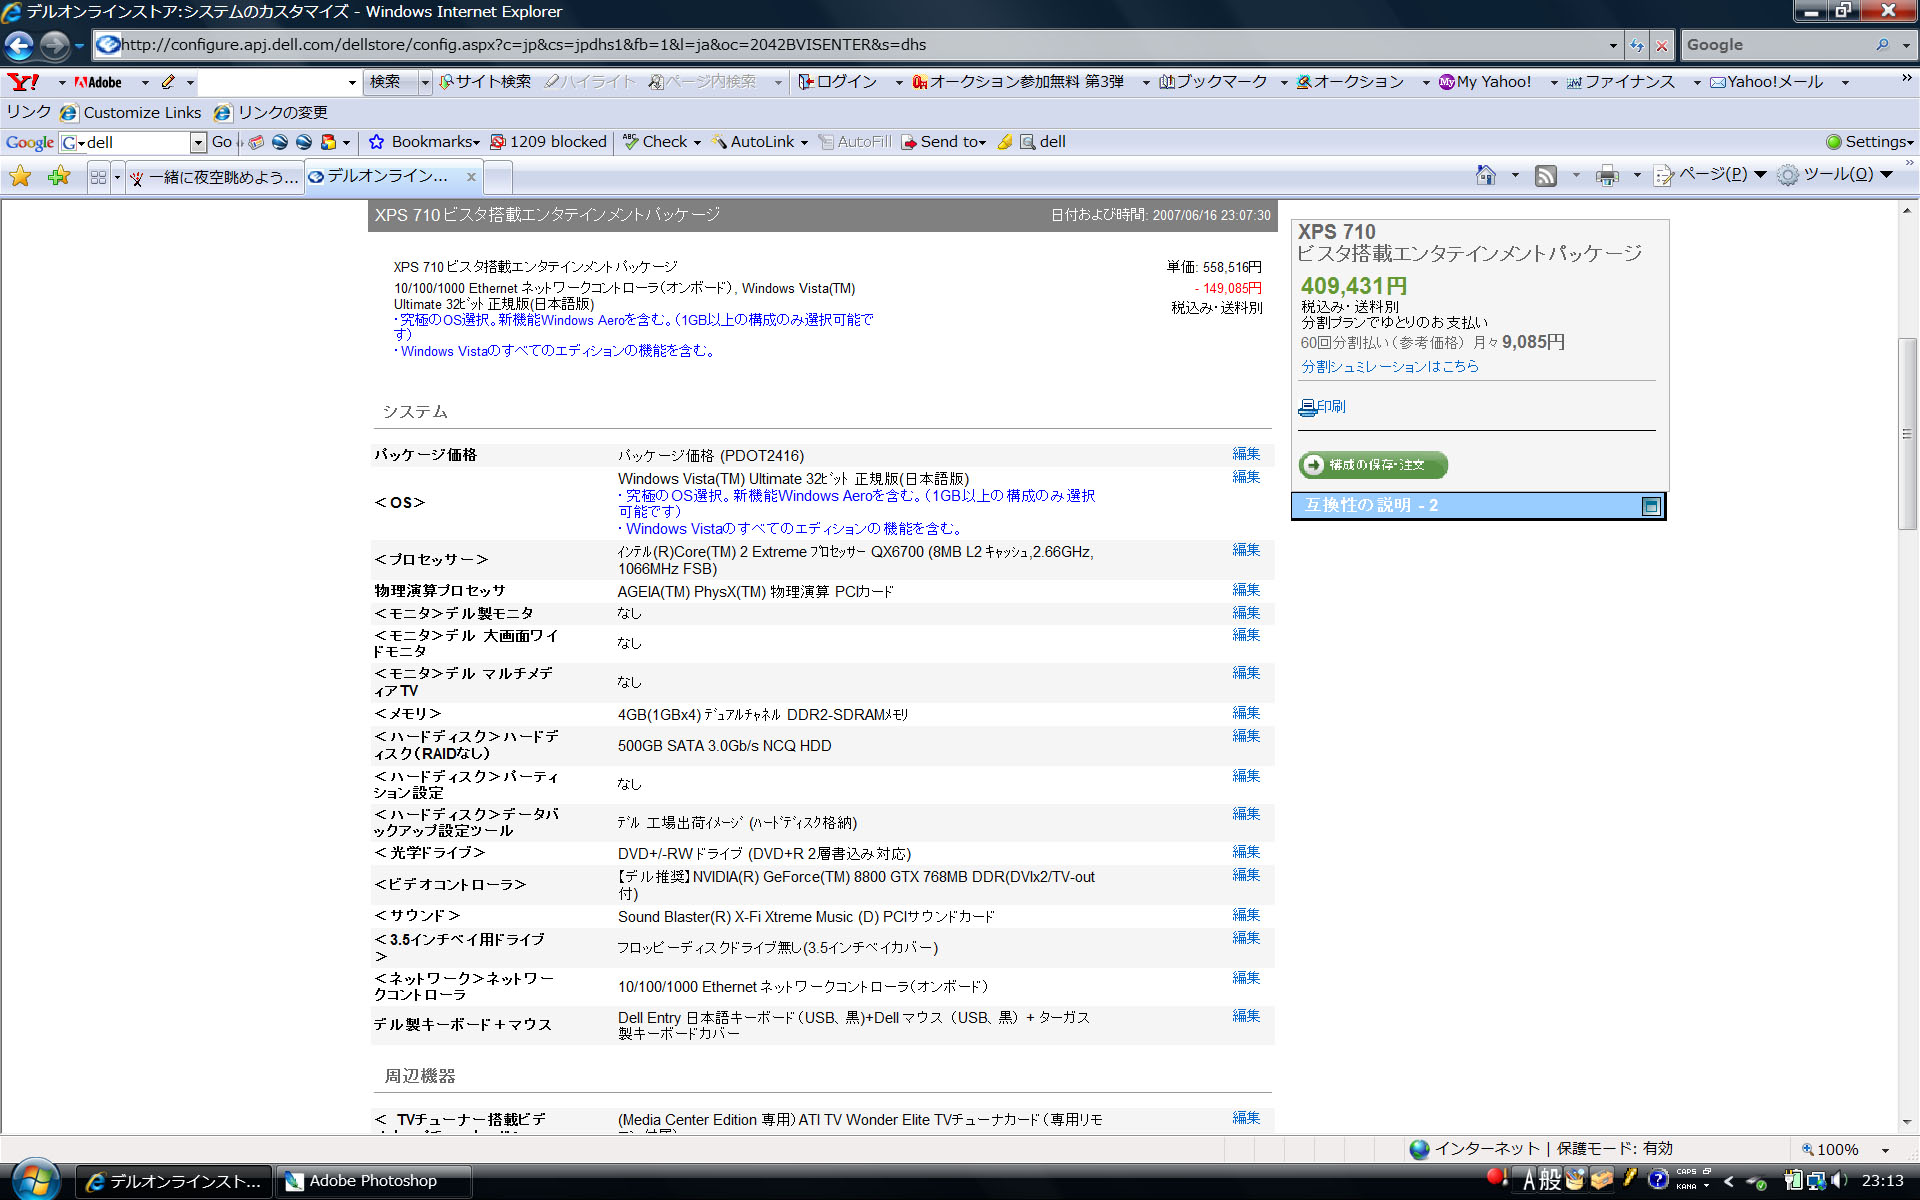Open the Google toolbar search box dropdown
The image size is (1920, 1200).
click(198, 142)
